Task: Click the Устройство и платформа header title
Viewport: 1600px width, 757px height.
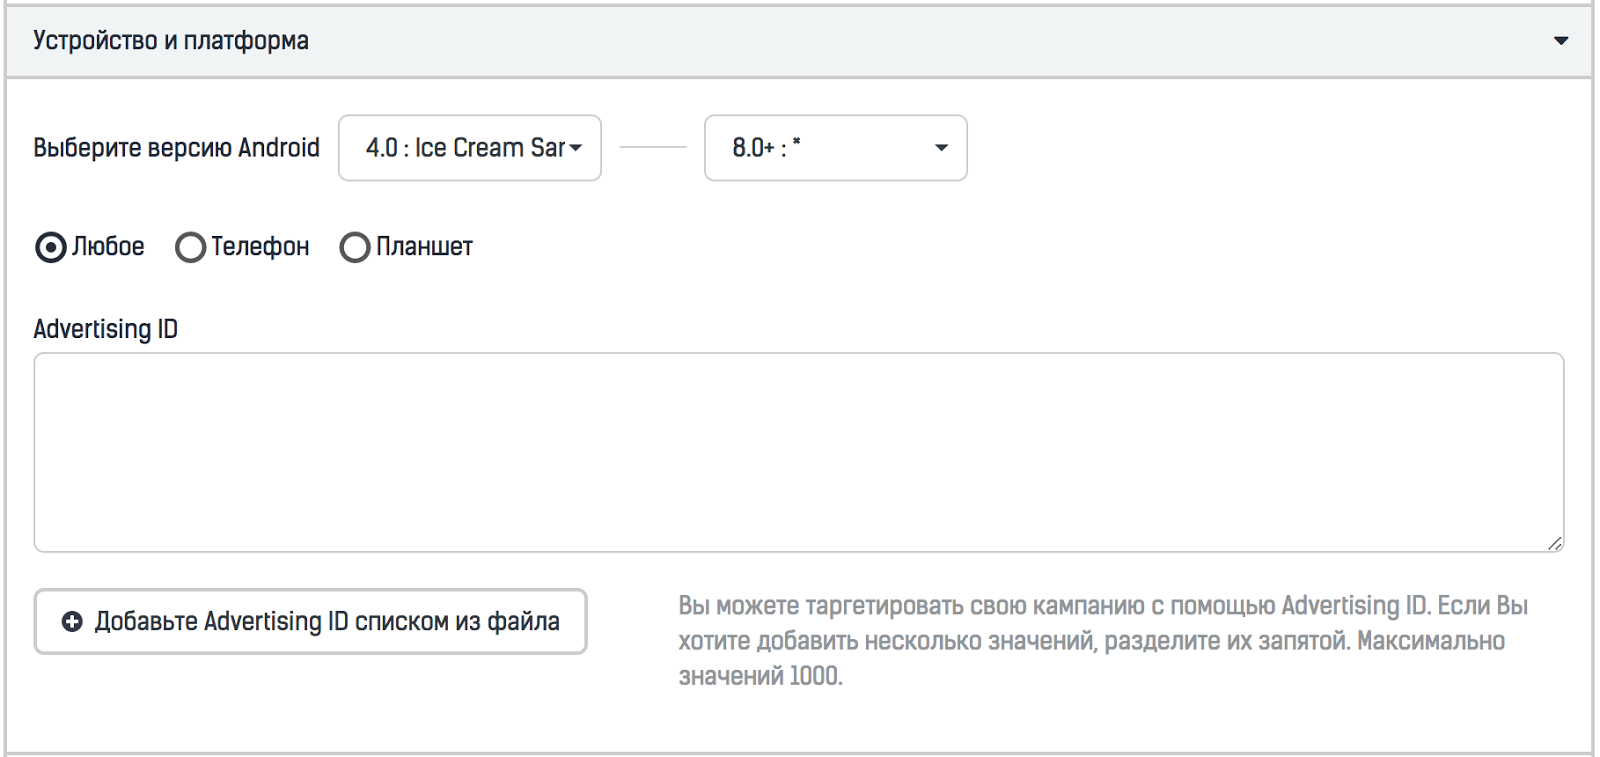Action: point(171,41)
